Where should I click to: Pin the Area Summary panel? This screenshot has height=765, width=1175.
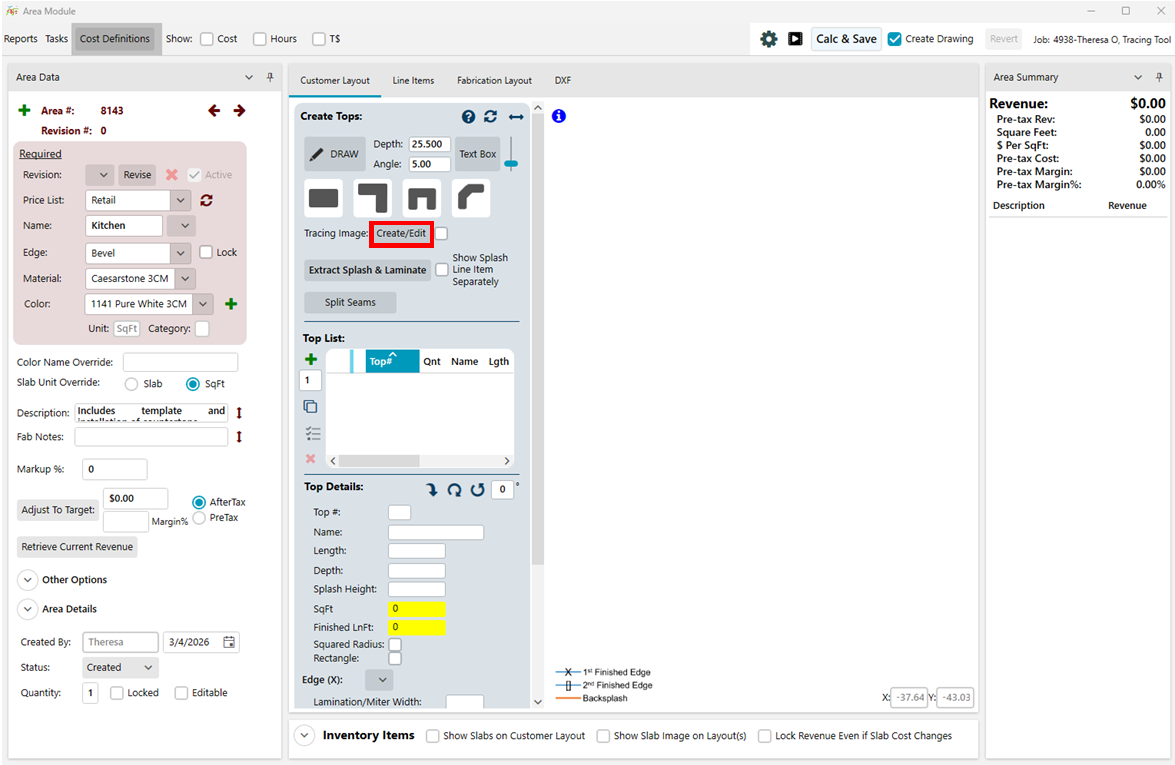tap(1159, 77)
